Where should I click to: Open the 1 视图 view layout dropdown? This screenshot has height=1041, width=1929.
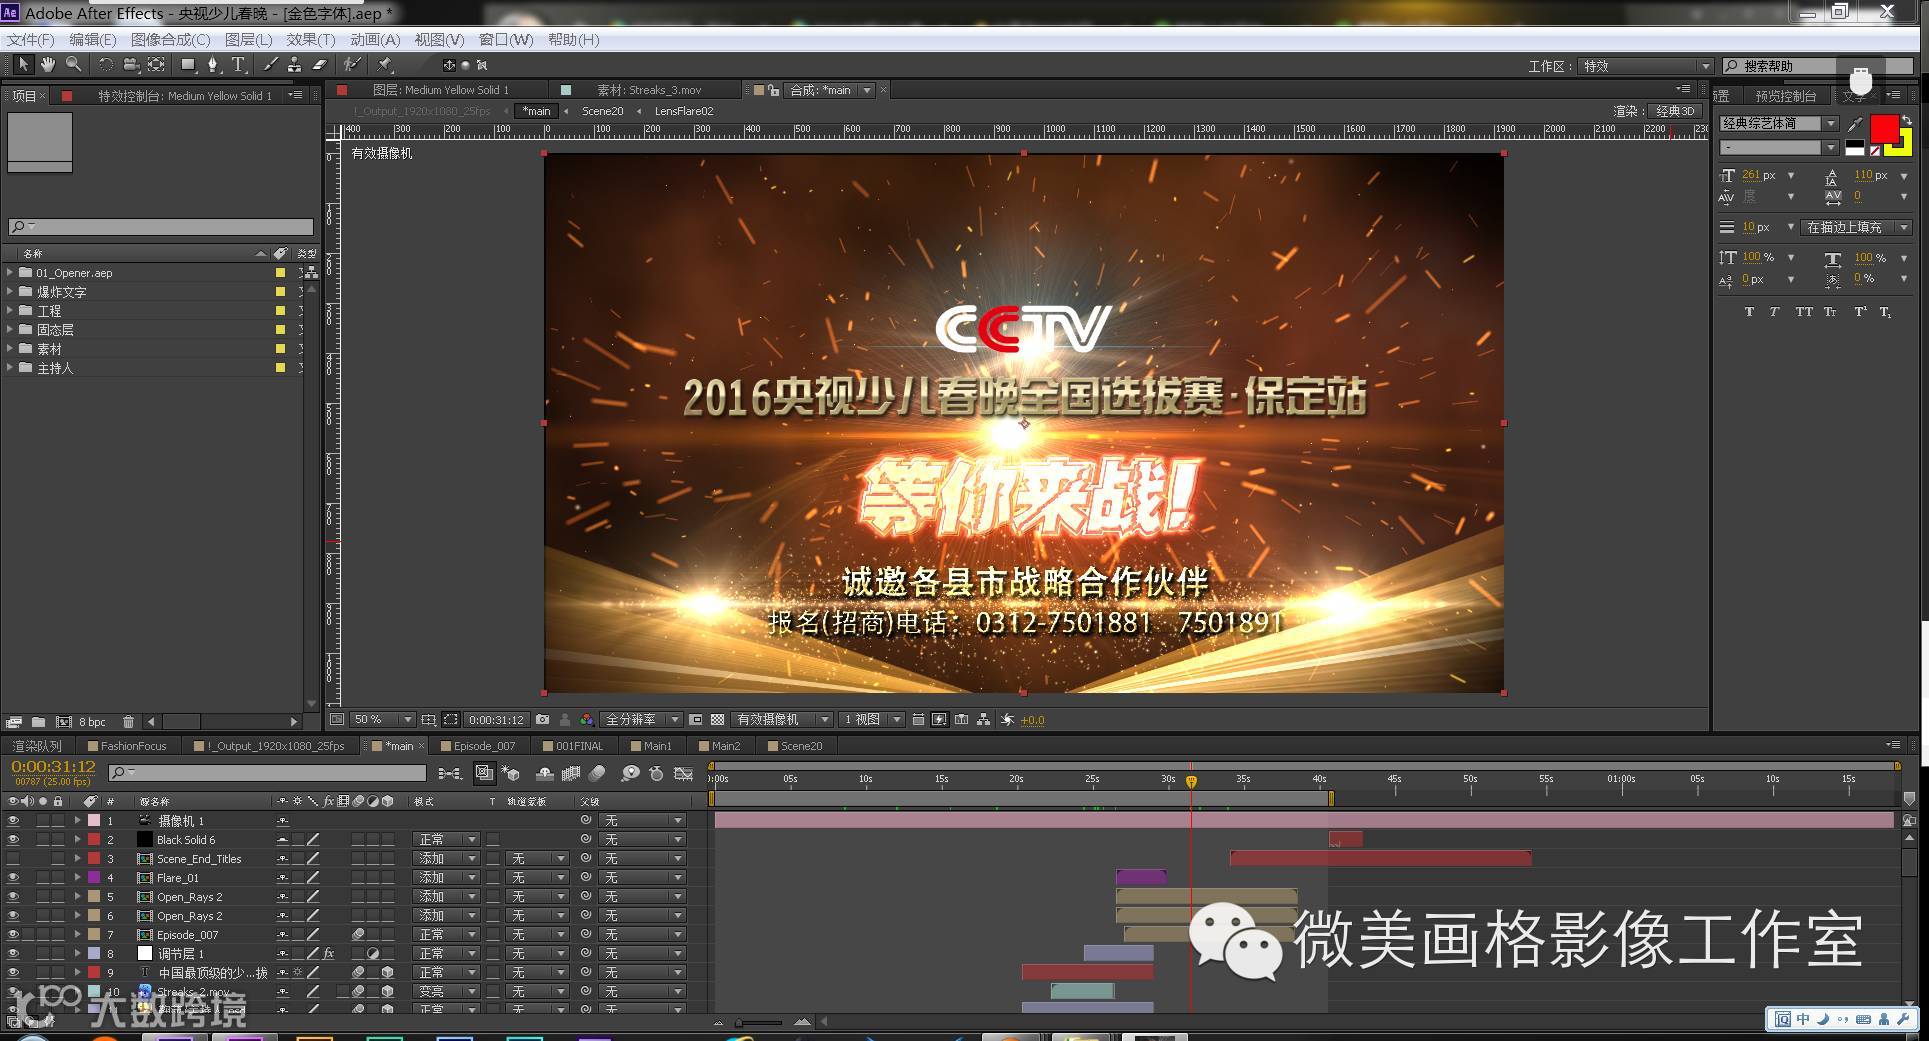871,719
